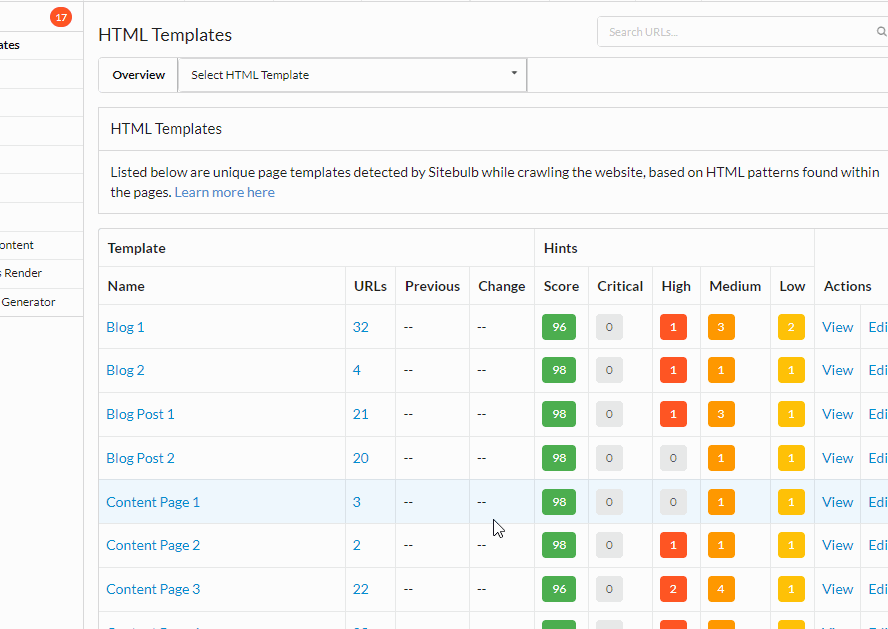Click the green score badge for Blog Post 1

pos(559,414)
